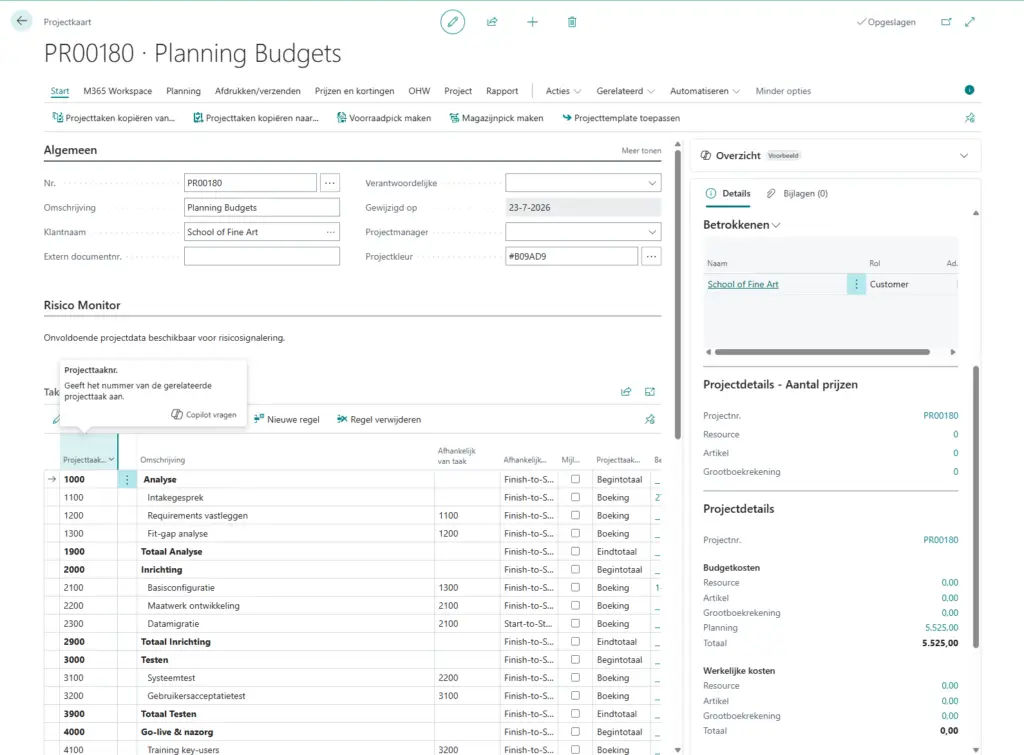Click the Meer tonen link
The image size is (1024, 755).
click(x=641, y=150)
